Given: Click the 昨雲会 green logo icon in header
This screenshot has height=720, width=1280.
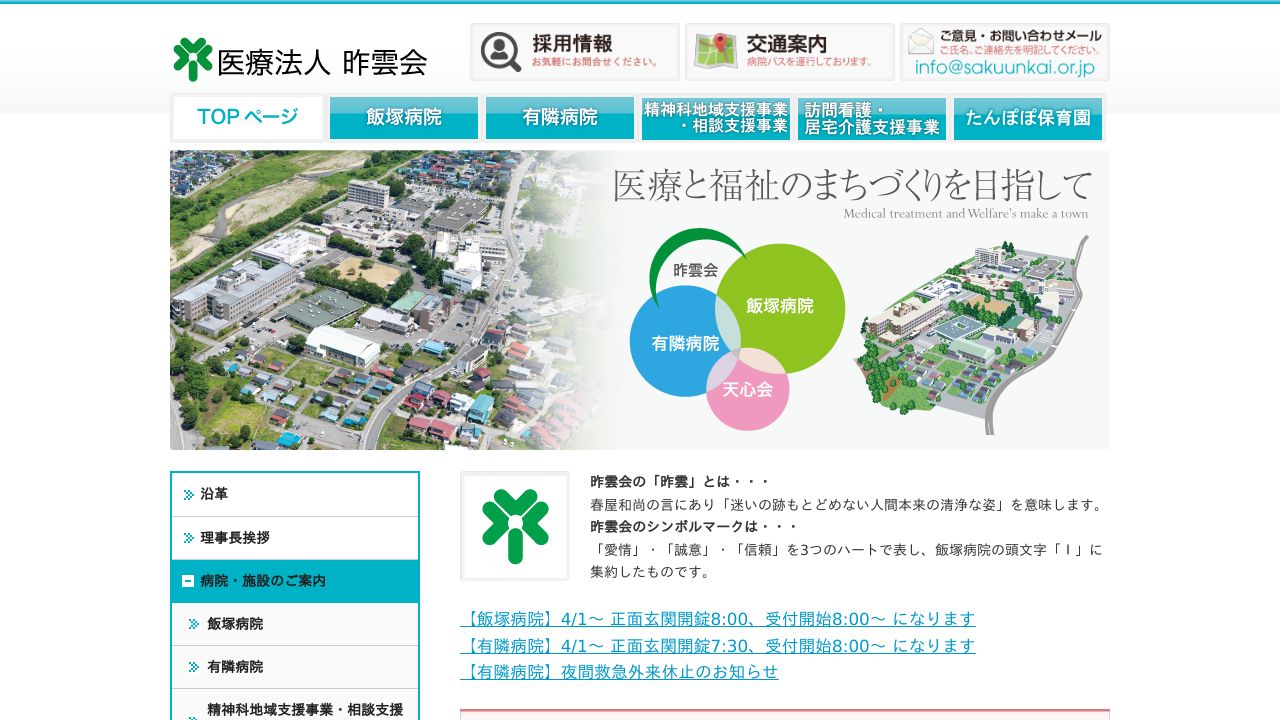Looking at the screenshot, I should tap(192, 60).
